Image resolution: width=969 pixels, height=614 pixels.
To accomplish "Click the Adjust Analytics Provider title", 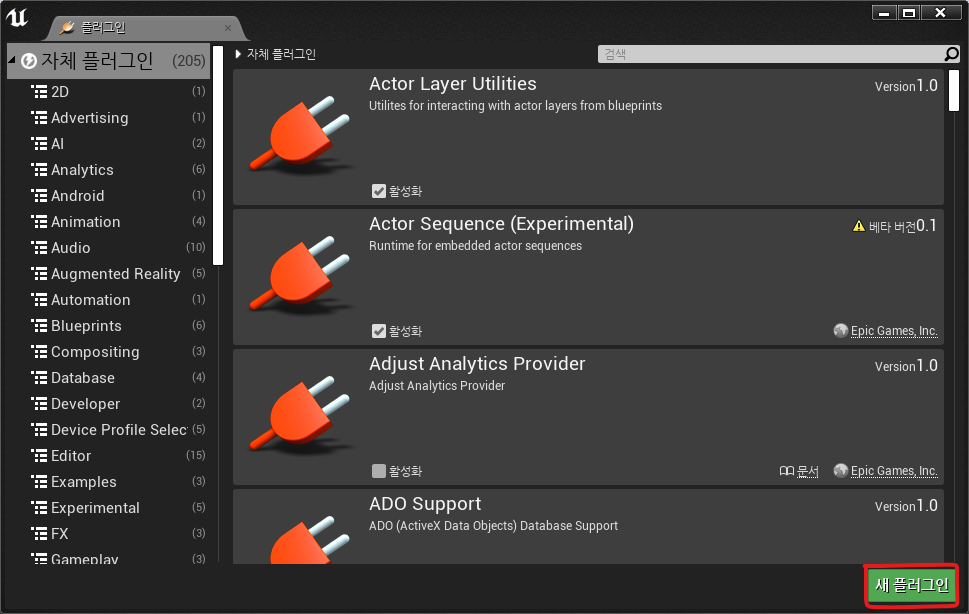I will [x=477, y=364].
